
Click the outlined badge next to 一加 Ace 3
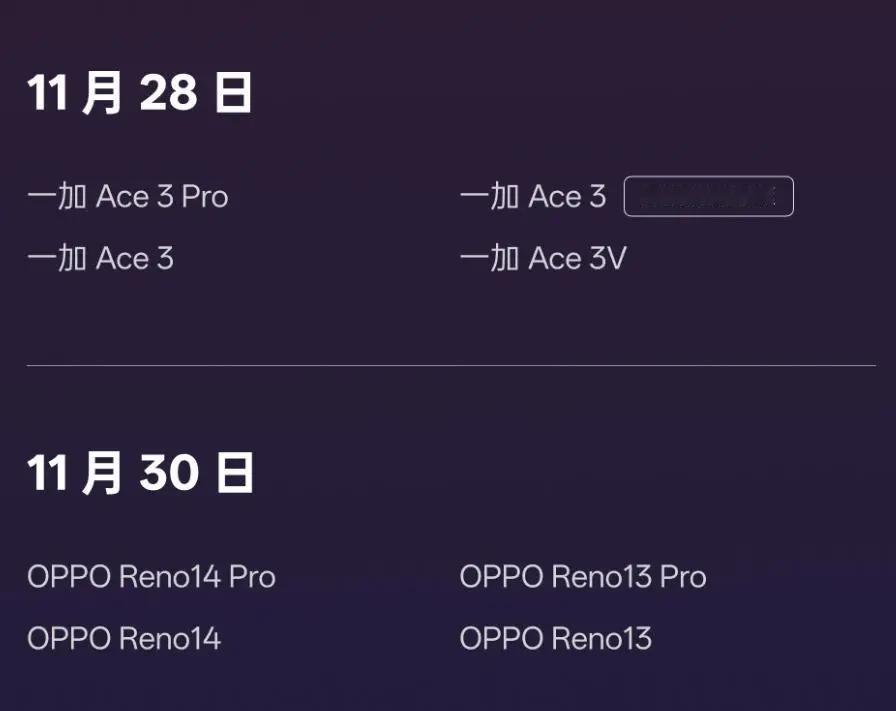(x=708, y=197)
